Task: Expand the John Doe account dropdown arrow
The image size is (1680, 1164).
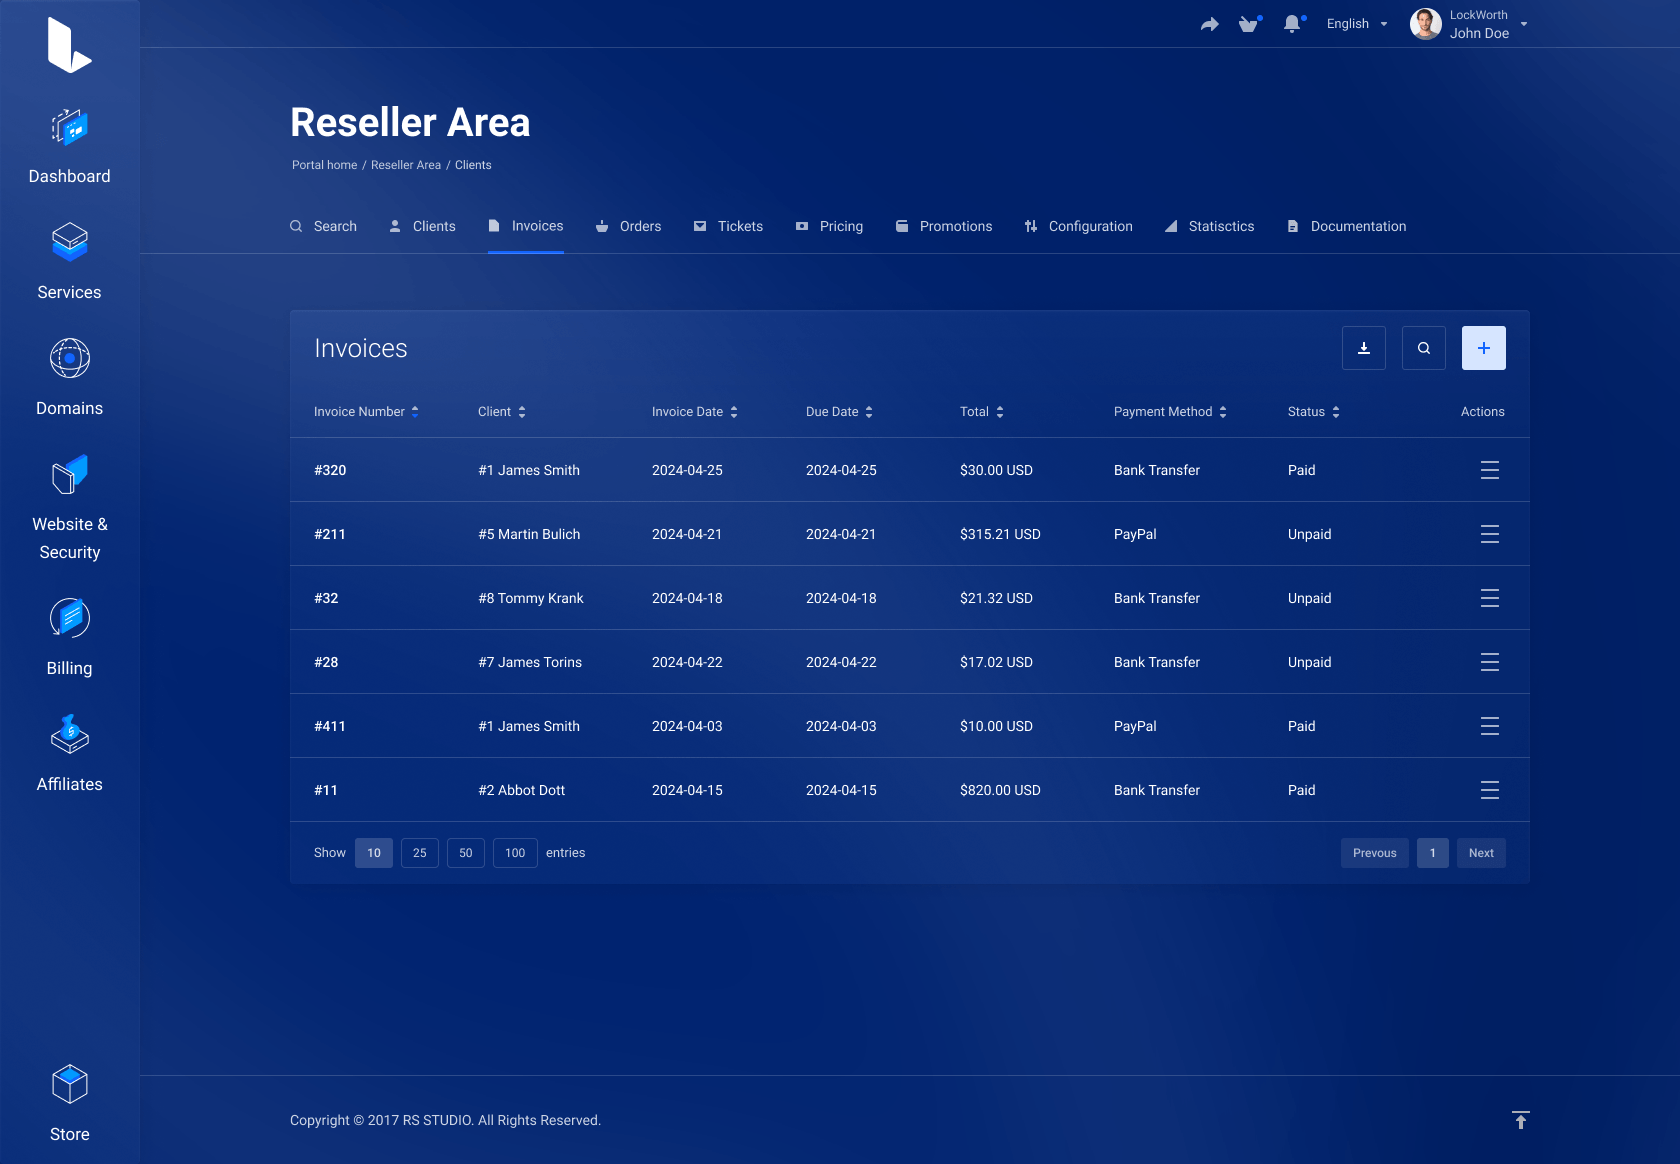Action: tap(1524, 24)
